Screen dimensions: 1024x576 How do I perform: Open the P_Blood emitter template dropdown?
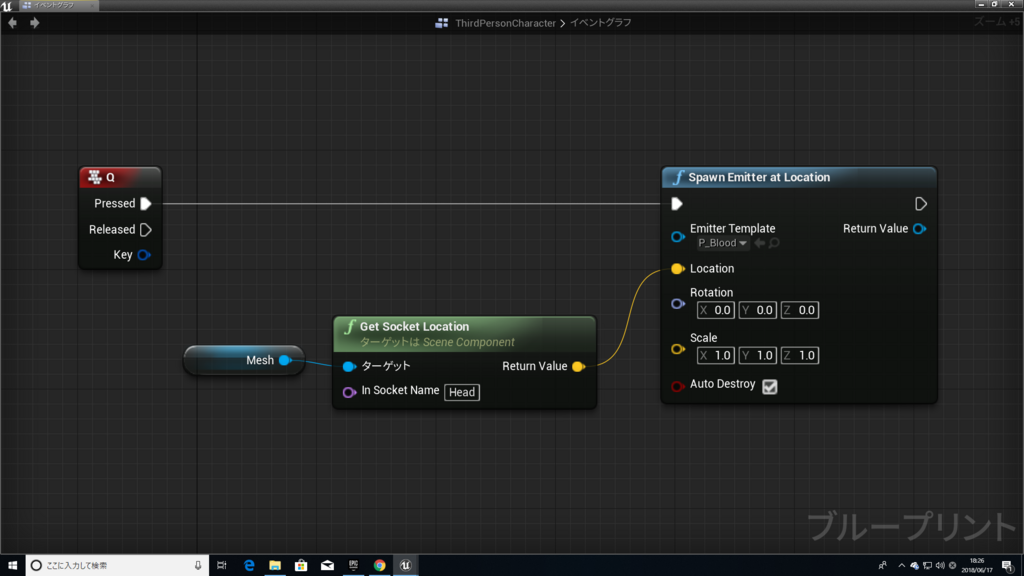722,243
